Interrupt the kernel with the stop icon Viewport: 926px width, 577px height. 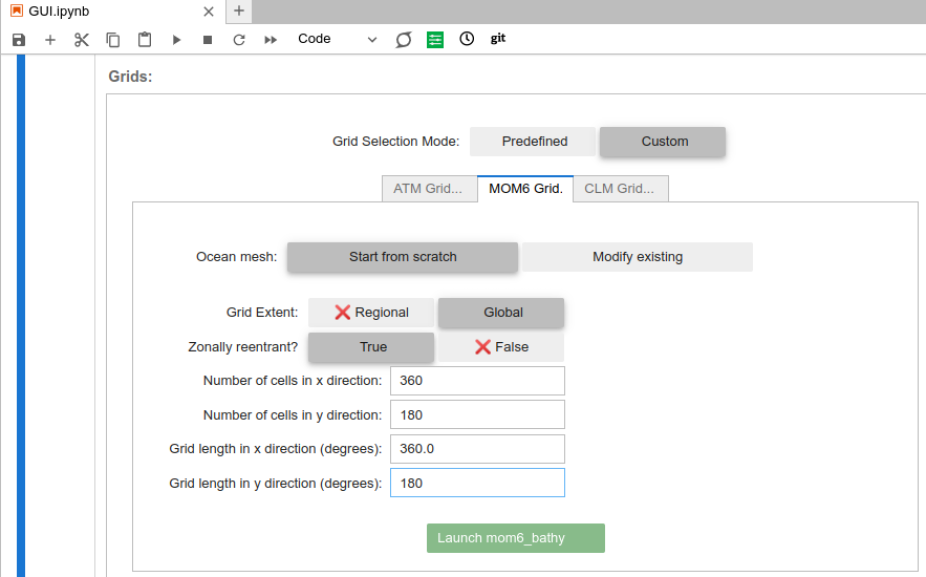pos(208,40)
